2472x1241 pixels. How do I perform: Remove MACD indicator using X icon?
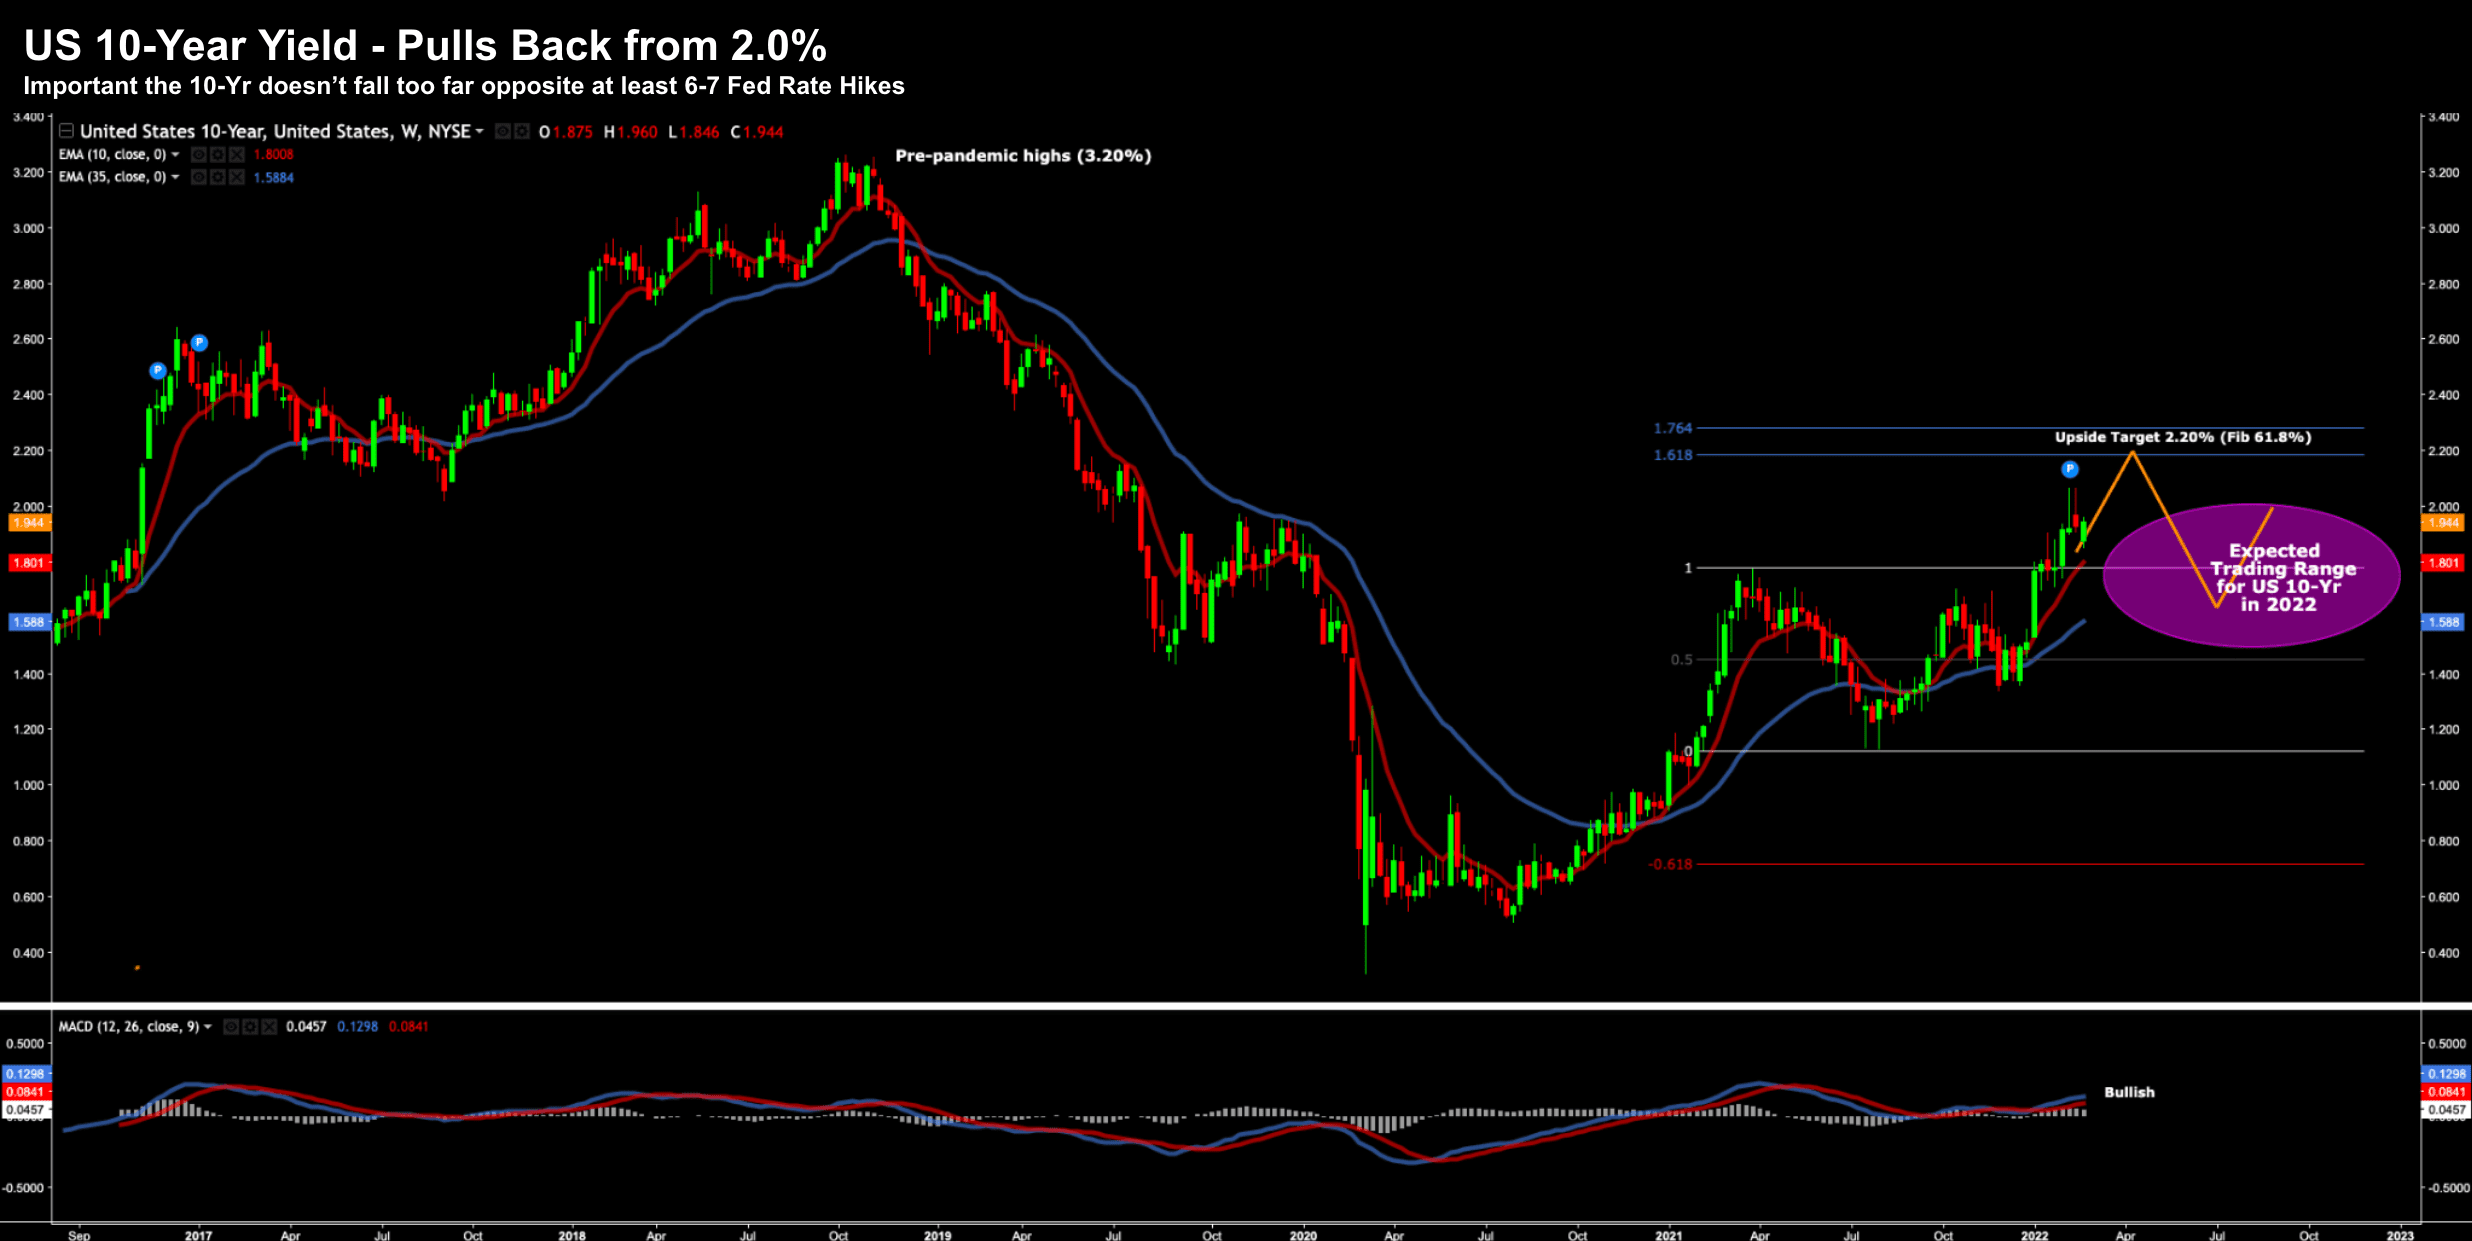(268, 1027)
